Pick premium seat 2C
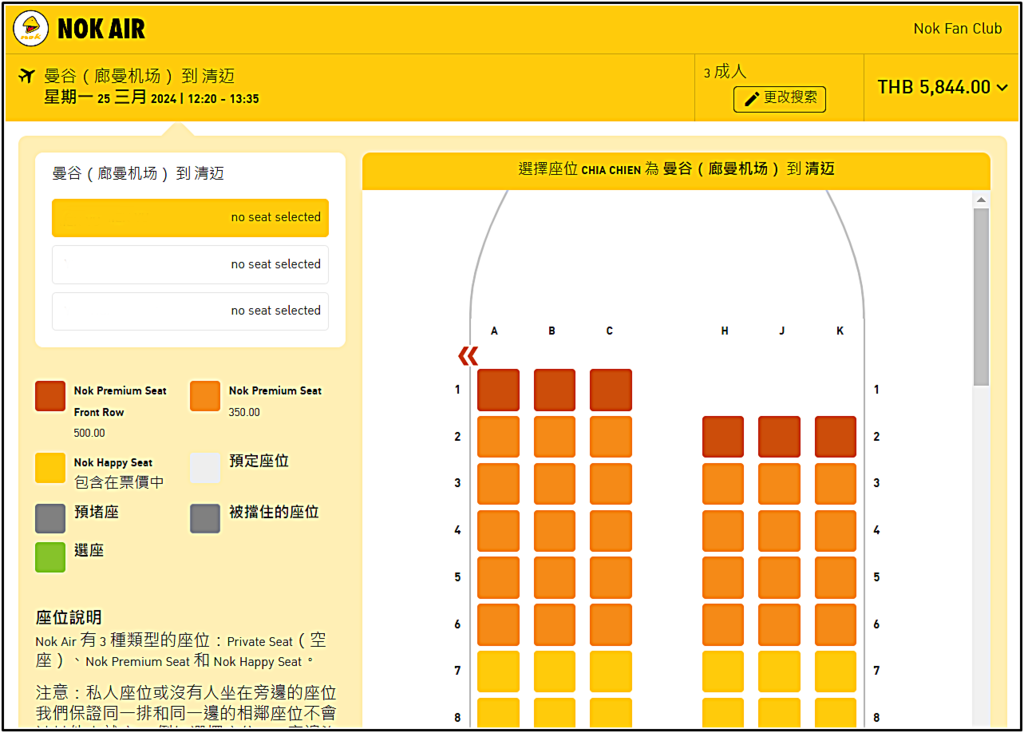1024x733 pixels. (611, 436)
